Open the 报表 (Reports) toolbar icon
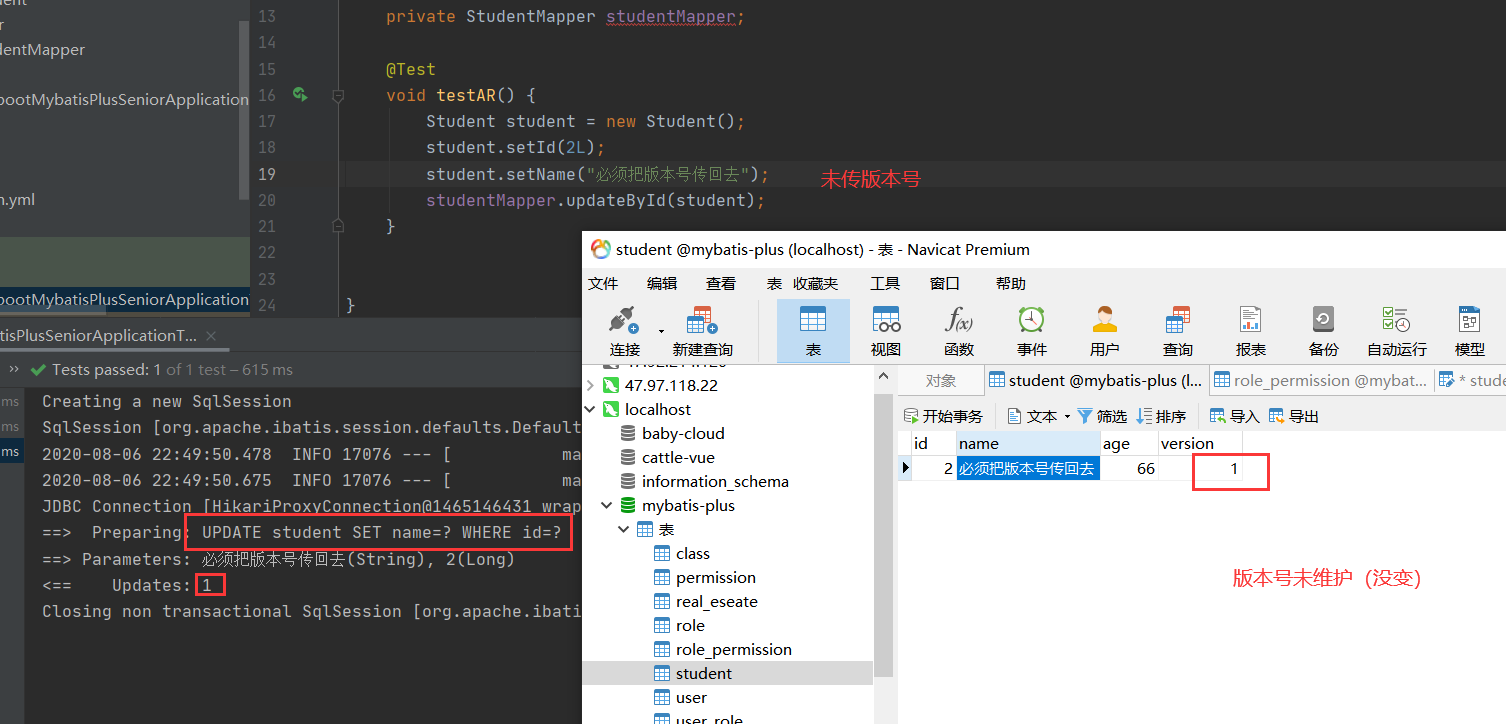The width and height of the screenshot is (1506, 724). [1250, 330]
